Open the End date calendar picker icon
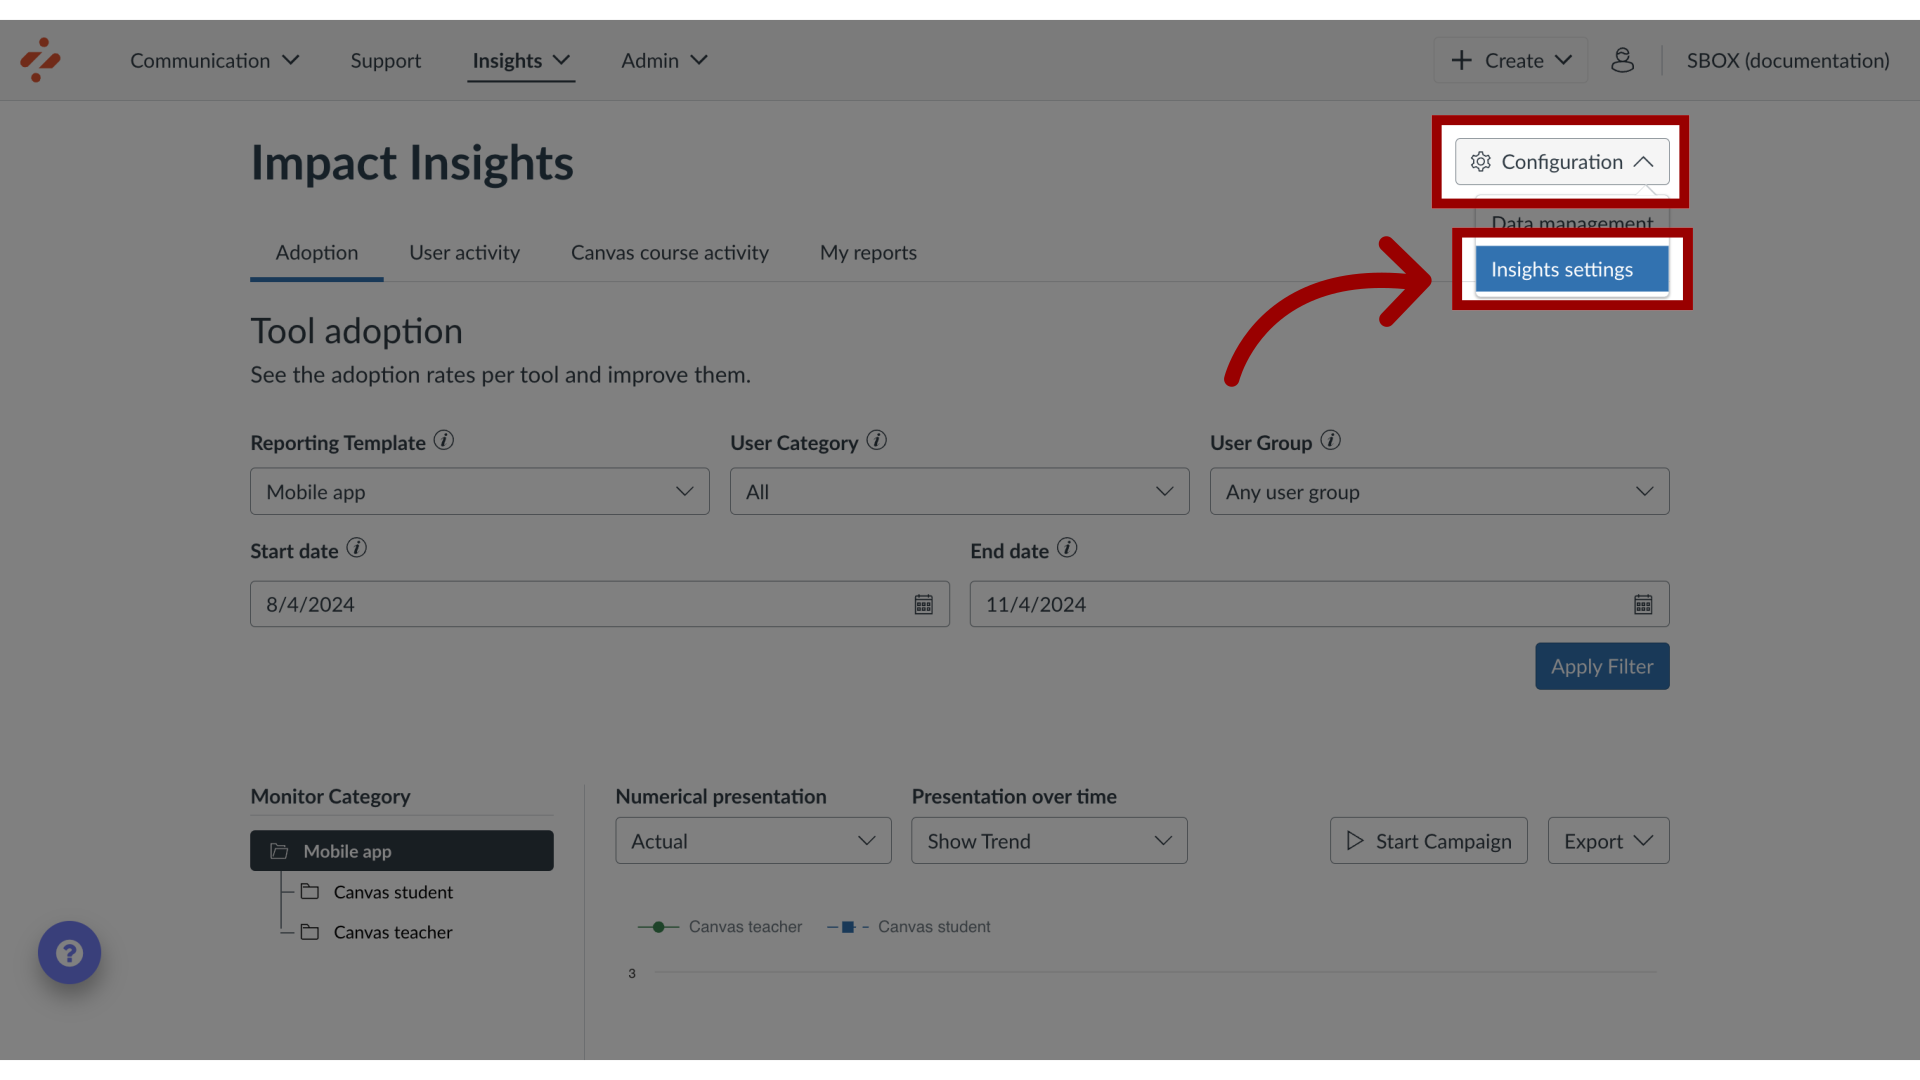 click(1643, 604)
